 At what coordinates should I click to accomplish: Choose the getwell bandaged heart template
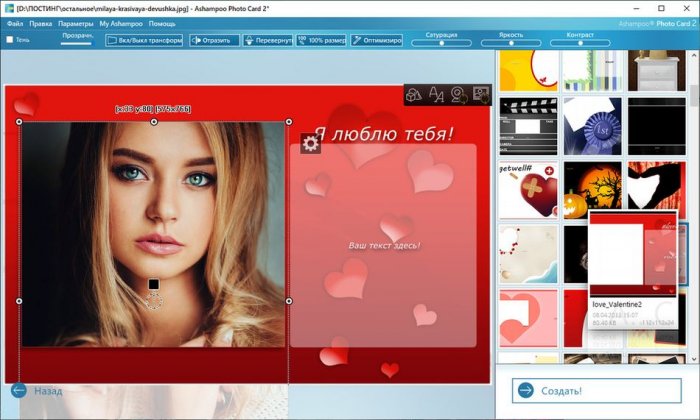click(x=528, y=191)
